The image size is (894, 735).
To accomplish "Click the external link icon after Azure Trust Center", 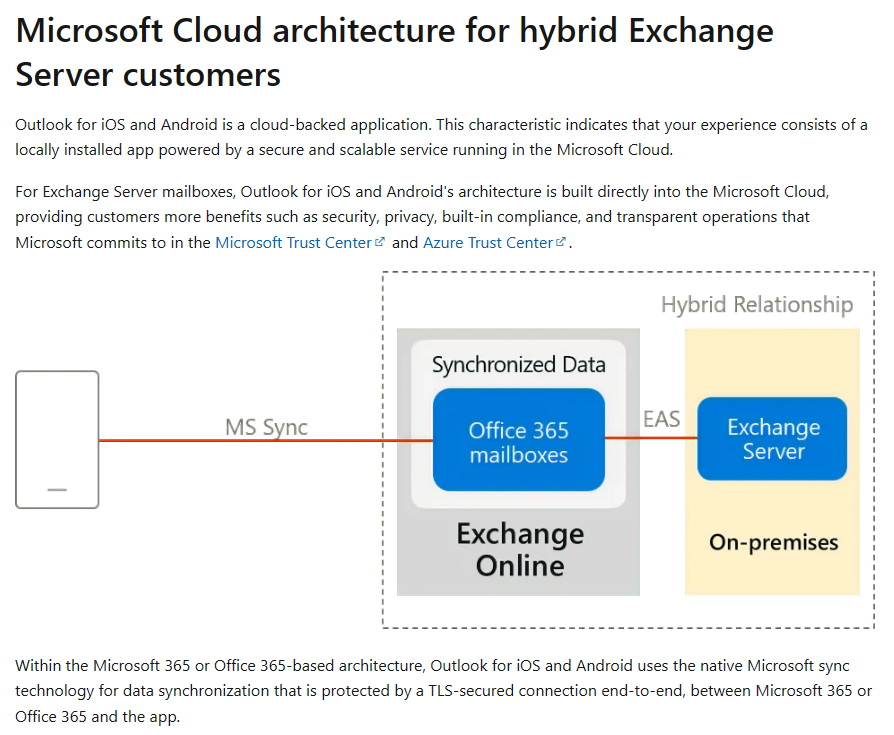I will click(x=559, y=240).
